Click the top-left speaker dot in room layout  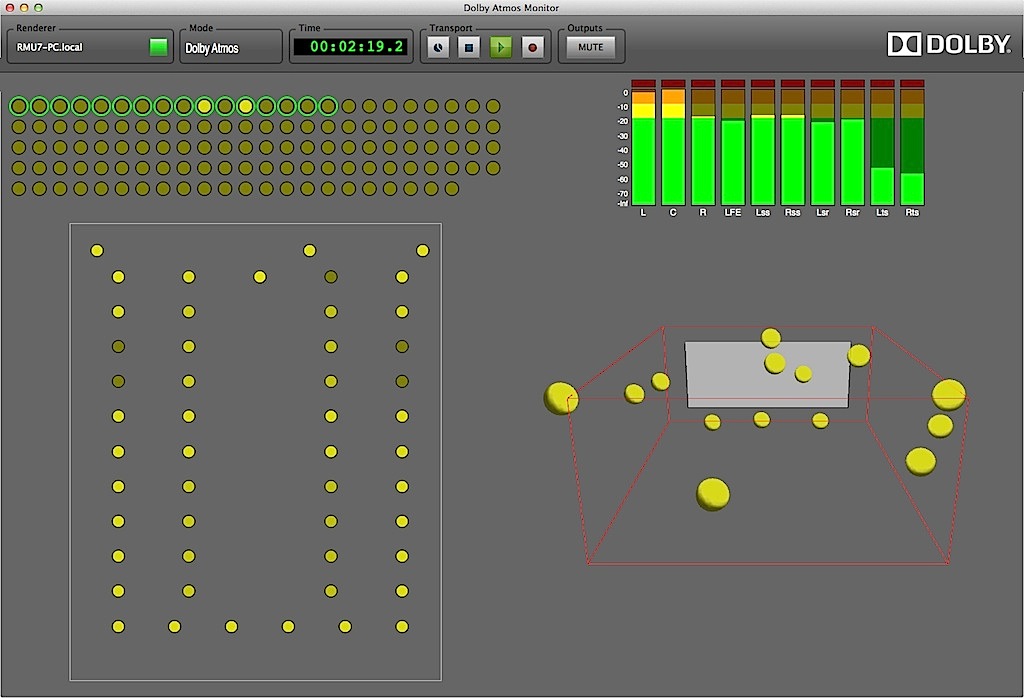pos(97,250)
